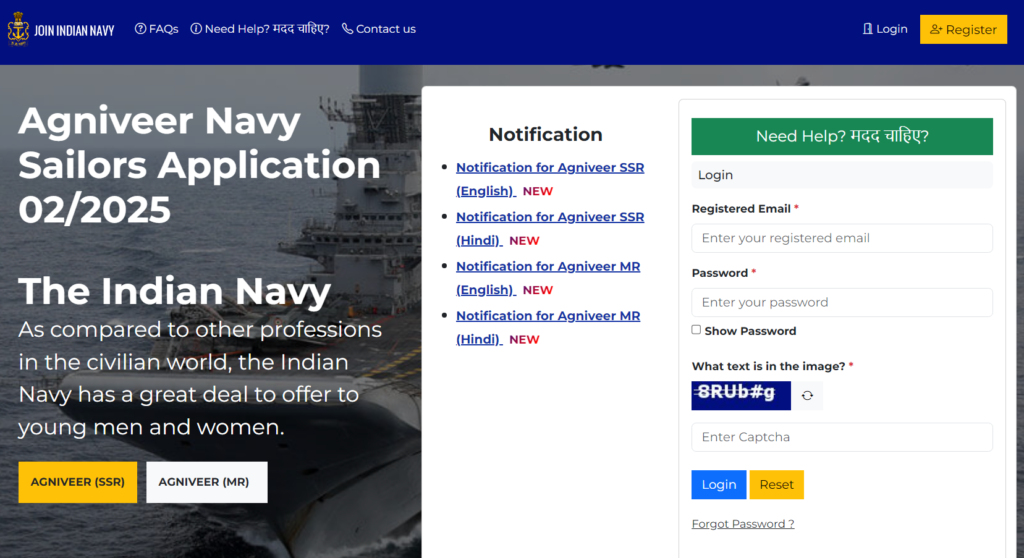
Task: Open Agniveer SSR Hindi notification
Action: click(550, 229)
